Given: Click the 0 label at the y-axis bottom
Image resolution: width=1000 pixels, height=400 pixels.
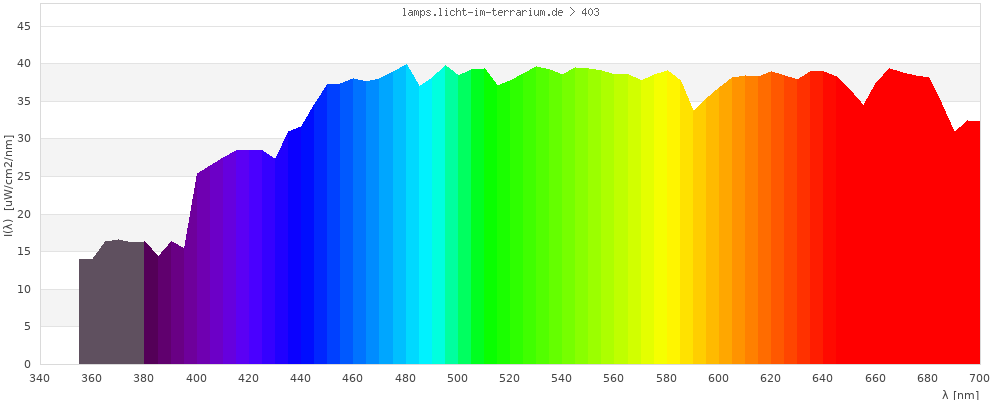Looking at the screenshot, I should (26, 364).
